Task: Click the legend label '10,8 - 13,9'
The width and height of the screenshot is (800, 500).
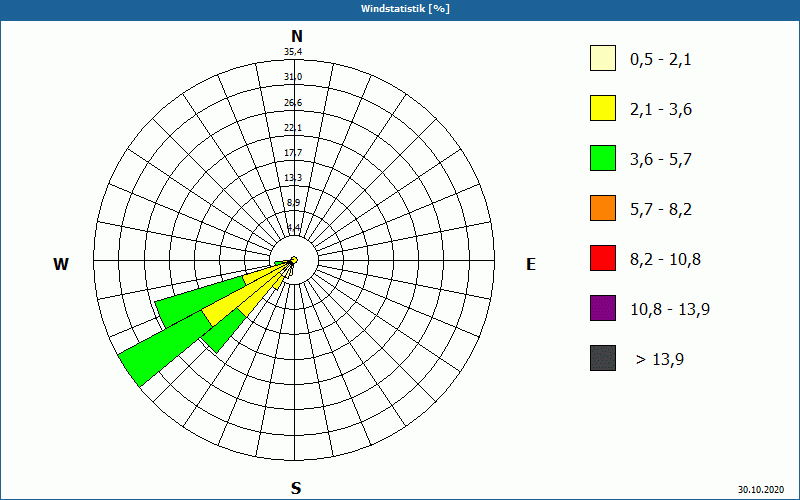Action: [x=670, y=310]
